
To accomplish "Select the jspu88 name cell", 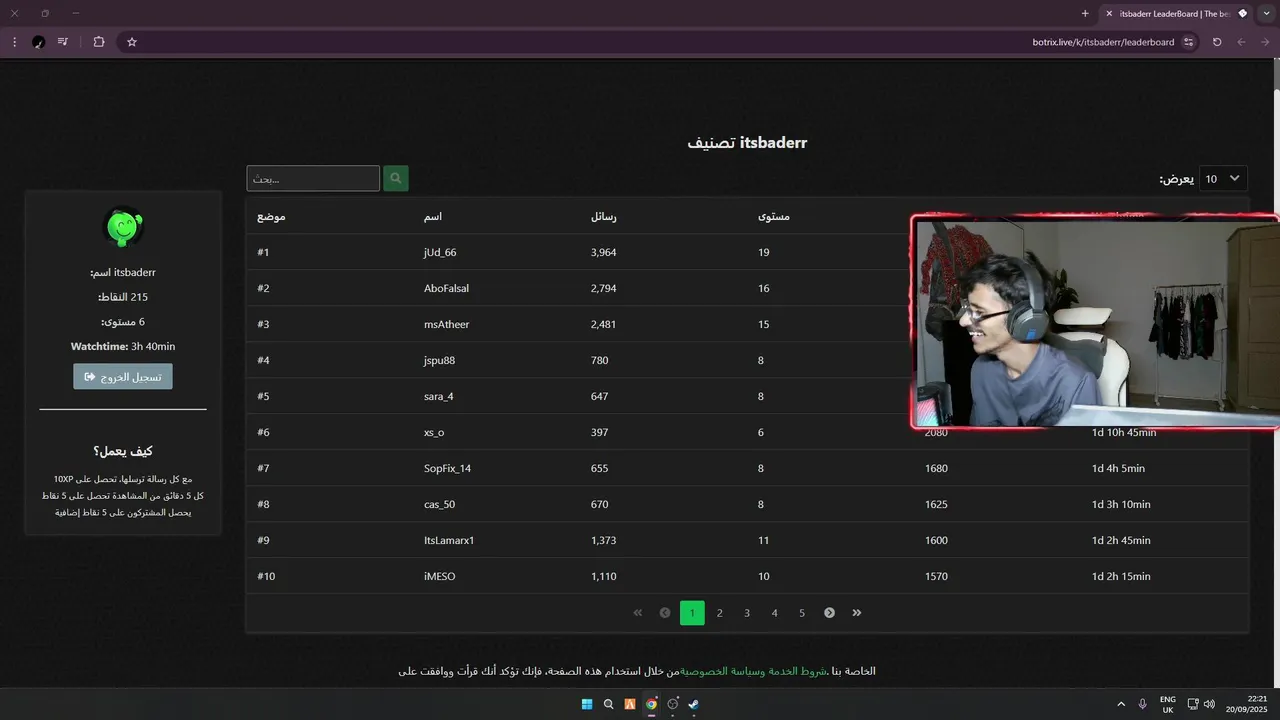I will (x=439, y=360).
